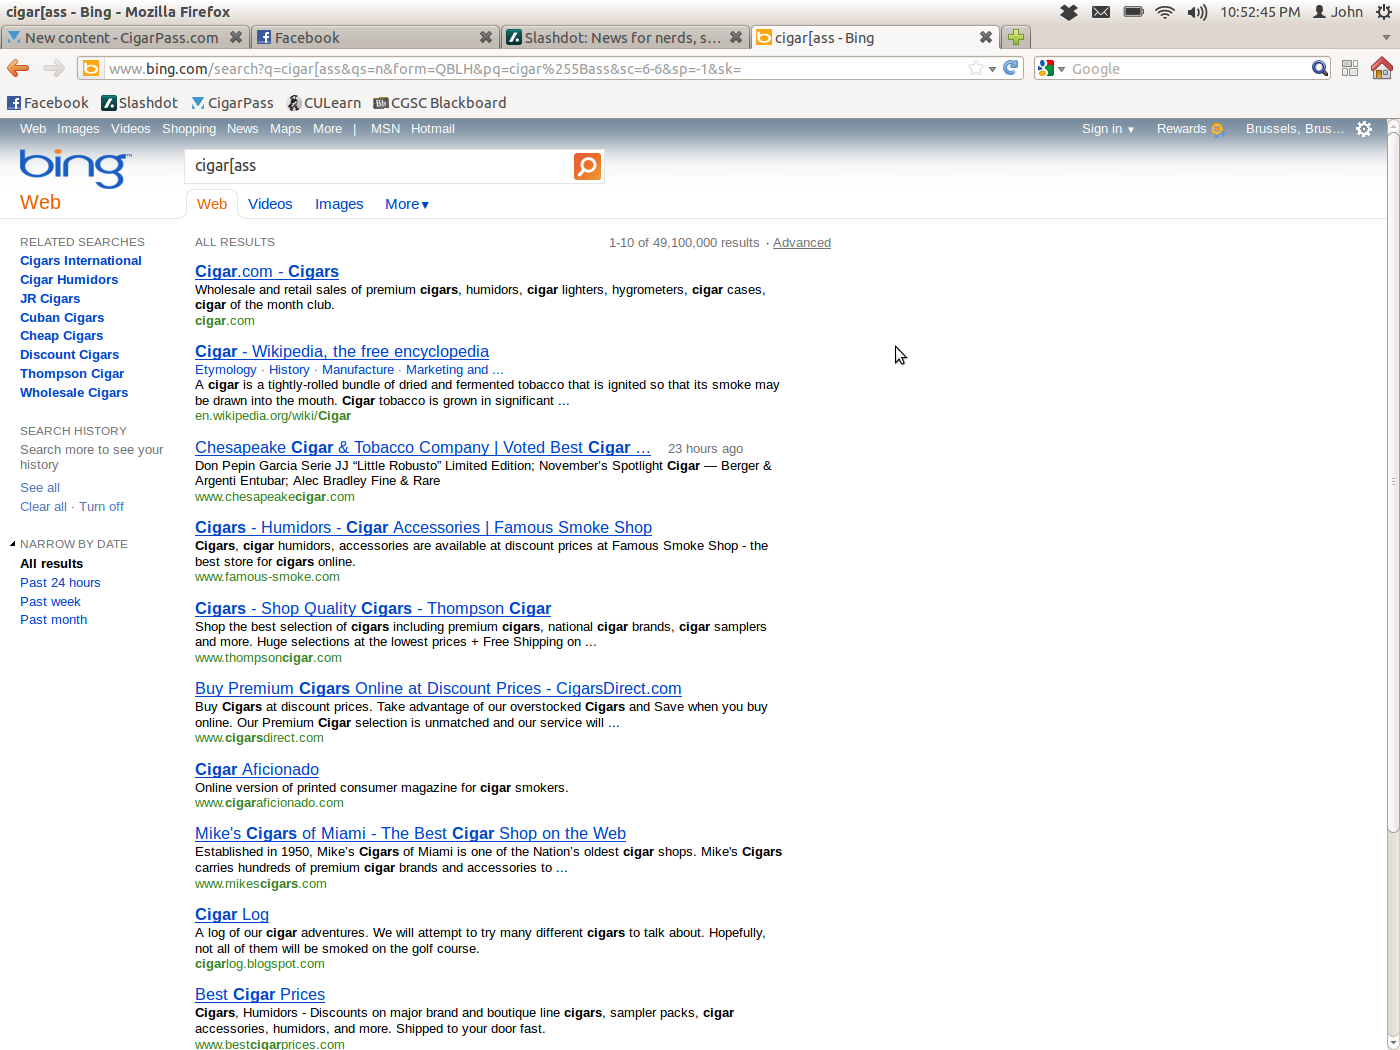Open the CigarPass bookmark
1400x1050 pixels.
click(x=232, y=103)
